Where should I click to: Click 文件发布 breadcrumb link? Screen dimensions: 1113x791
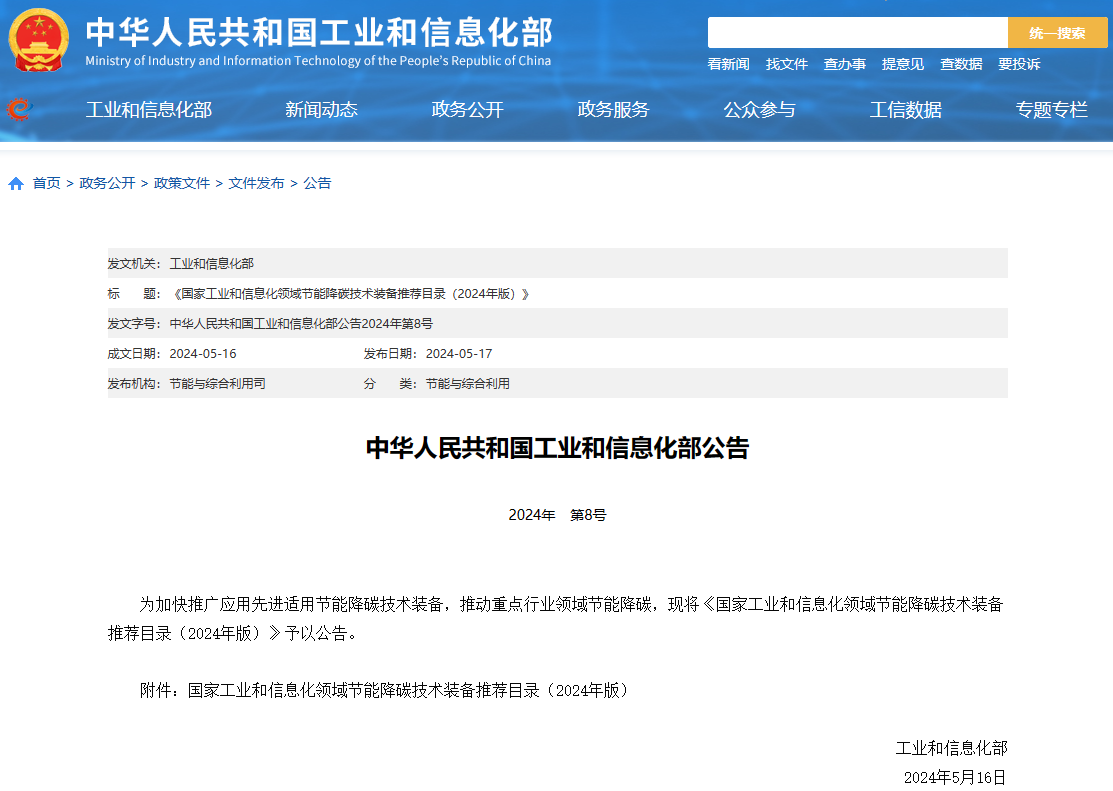[x=256, y=183]
